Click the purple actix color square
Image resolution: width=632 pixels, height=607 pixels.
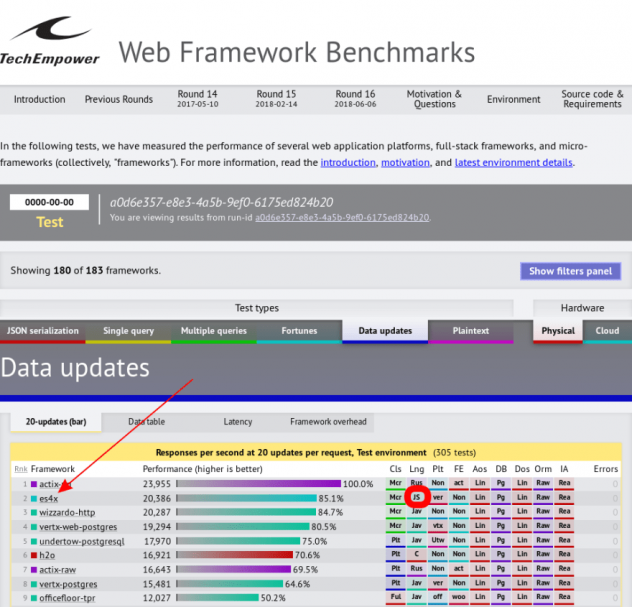point(34,484)
